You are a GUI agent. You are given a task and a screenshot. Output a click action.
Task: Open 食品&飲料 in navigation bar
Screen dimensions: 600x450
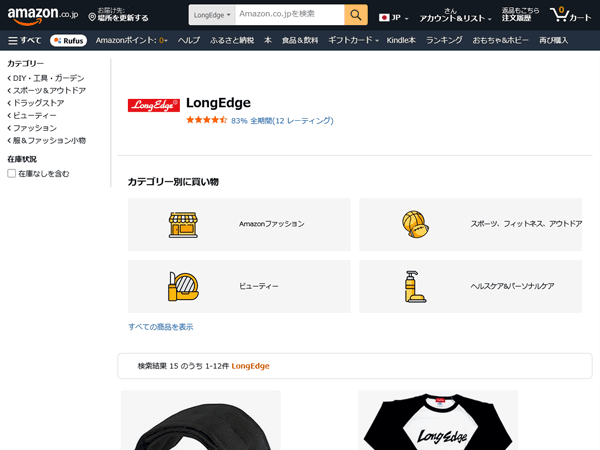(x=300, y=40)
